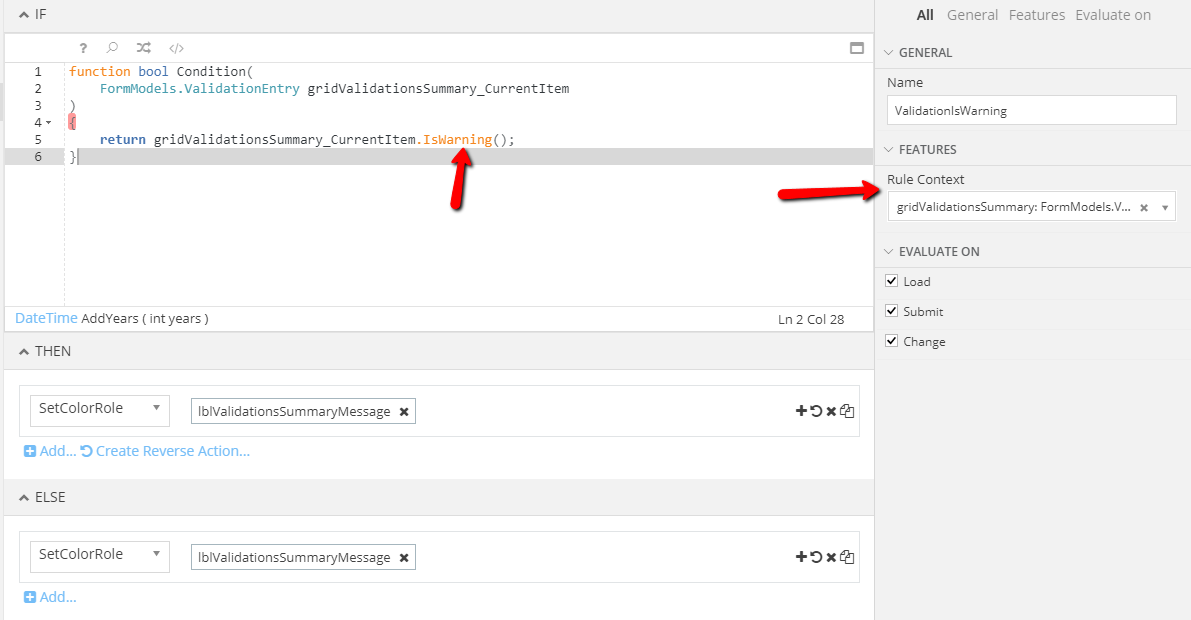Click the help question mark icon in editor toolbar
The height and width of the screenshot is (620, 1191).
coord(83,48)
